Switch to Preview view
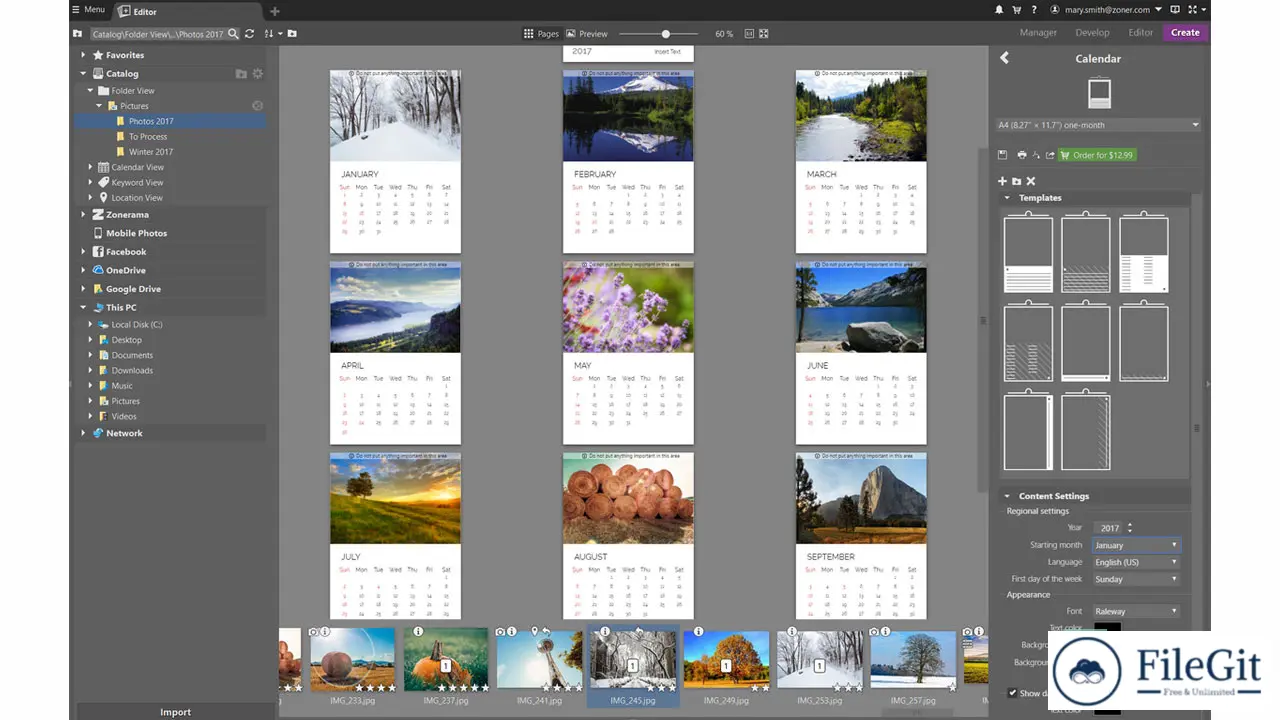The image size is (1280, 720). click(x=587, y=34)
